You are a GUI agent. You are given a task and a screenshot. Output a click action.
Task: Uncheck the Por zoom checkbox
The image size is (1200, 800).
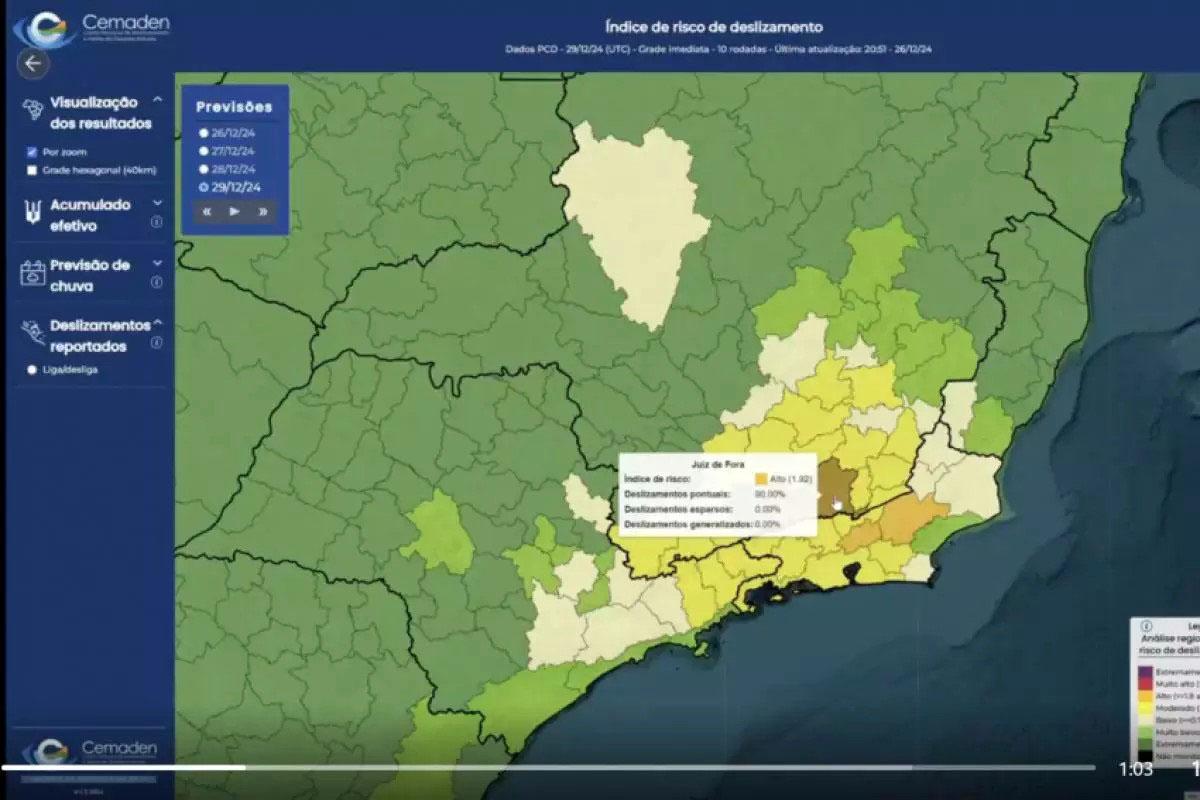(32, 152)
